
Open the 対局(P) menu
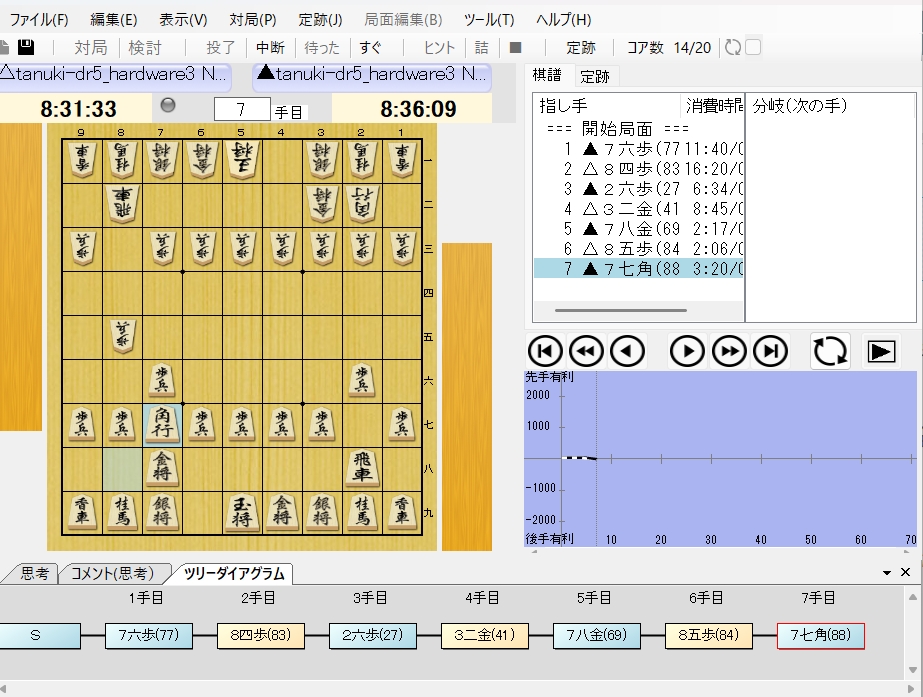point(253,19)
